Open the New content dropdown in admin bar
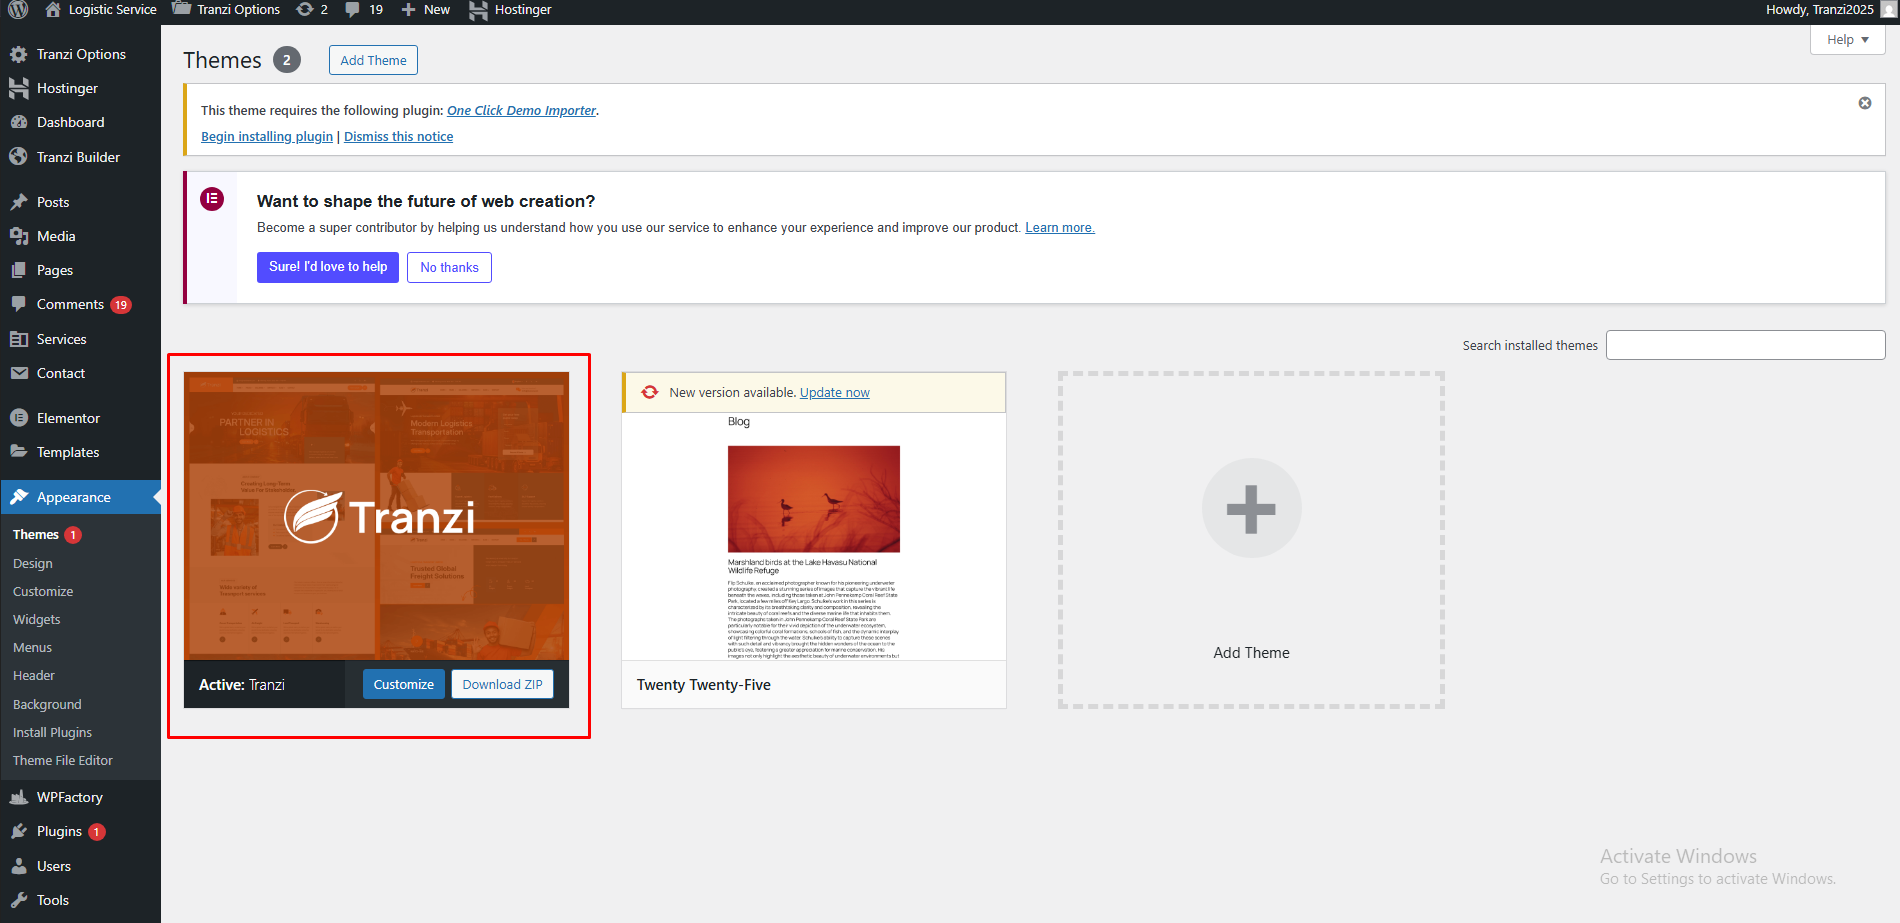 click(426, 10)
